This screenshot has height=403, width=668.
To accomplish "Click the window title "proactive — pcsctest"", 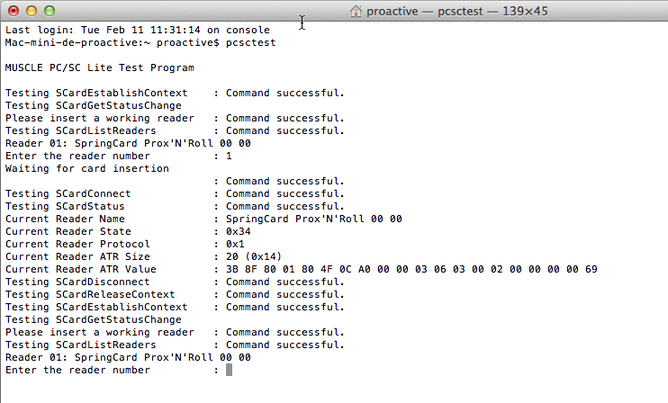I will click(425, 11).
